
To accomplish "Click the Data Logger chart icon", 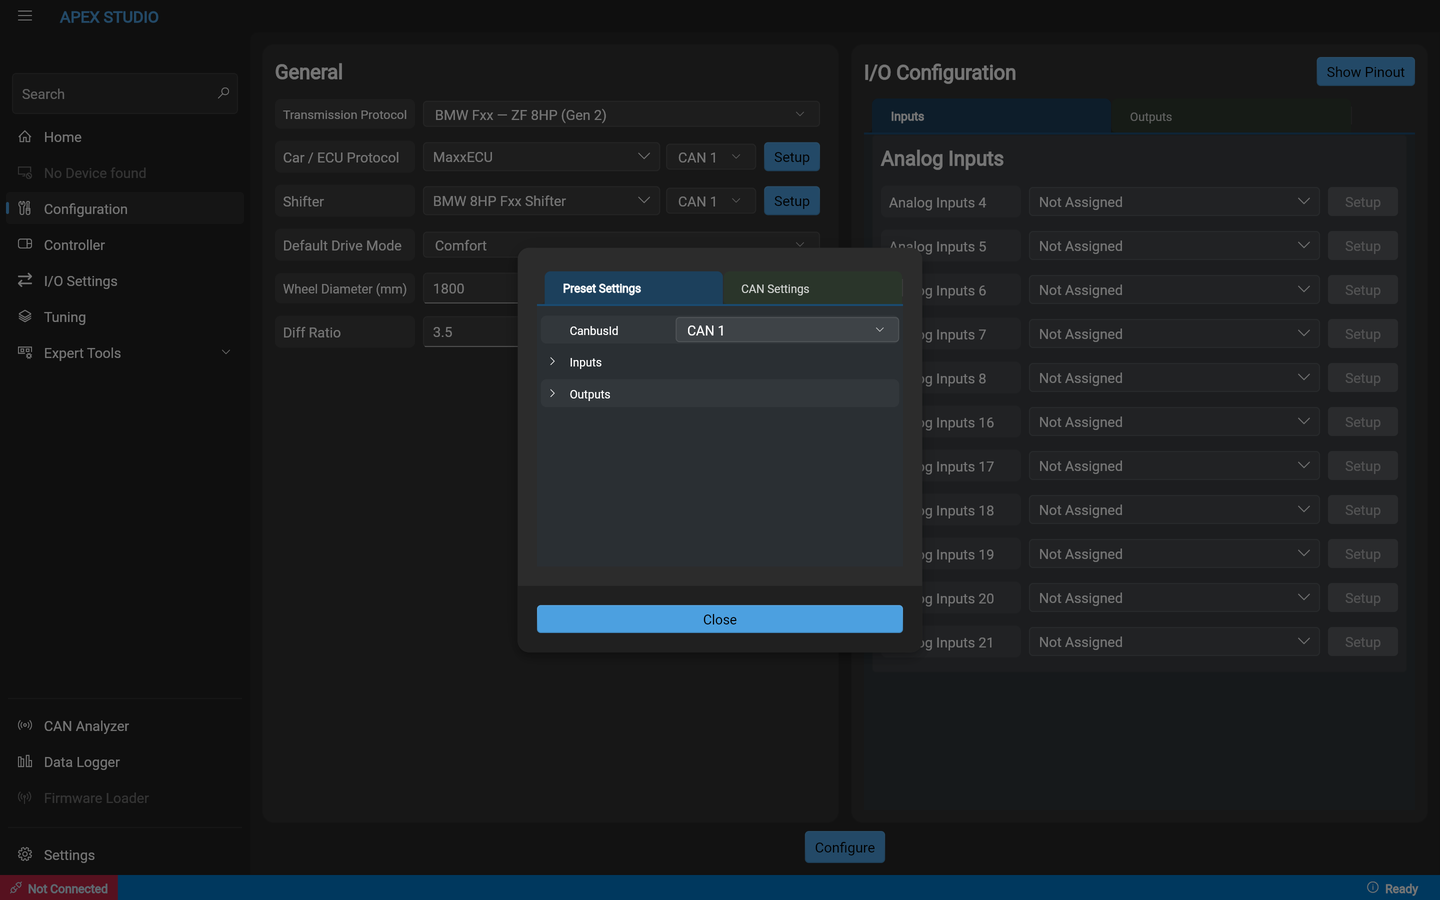I will coord(25,762).
